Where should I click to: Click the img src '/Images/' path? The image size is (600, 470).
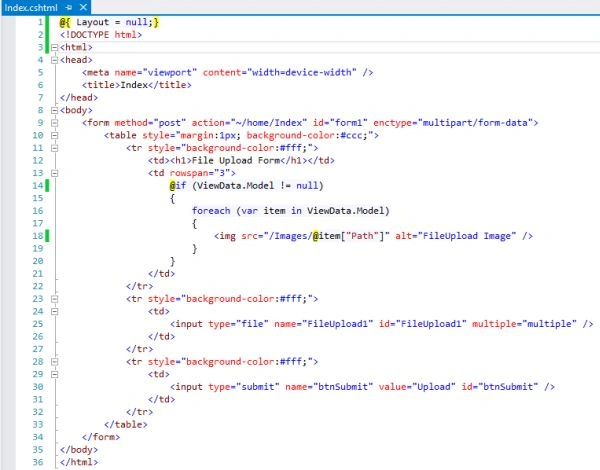pyautogui.click(x=290, y=236)
